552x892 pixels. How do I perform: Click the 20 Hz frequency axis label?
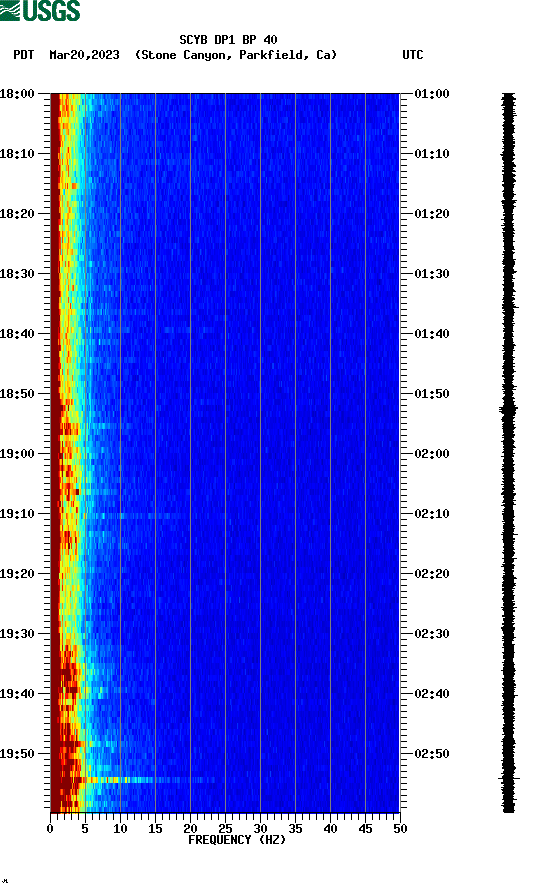tap(190, 828)
